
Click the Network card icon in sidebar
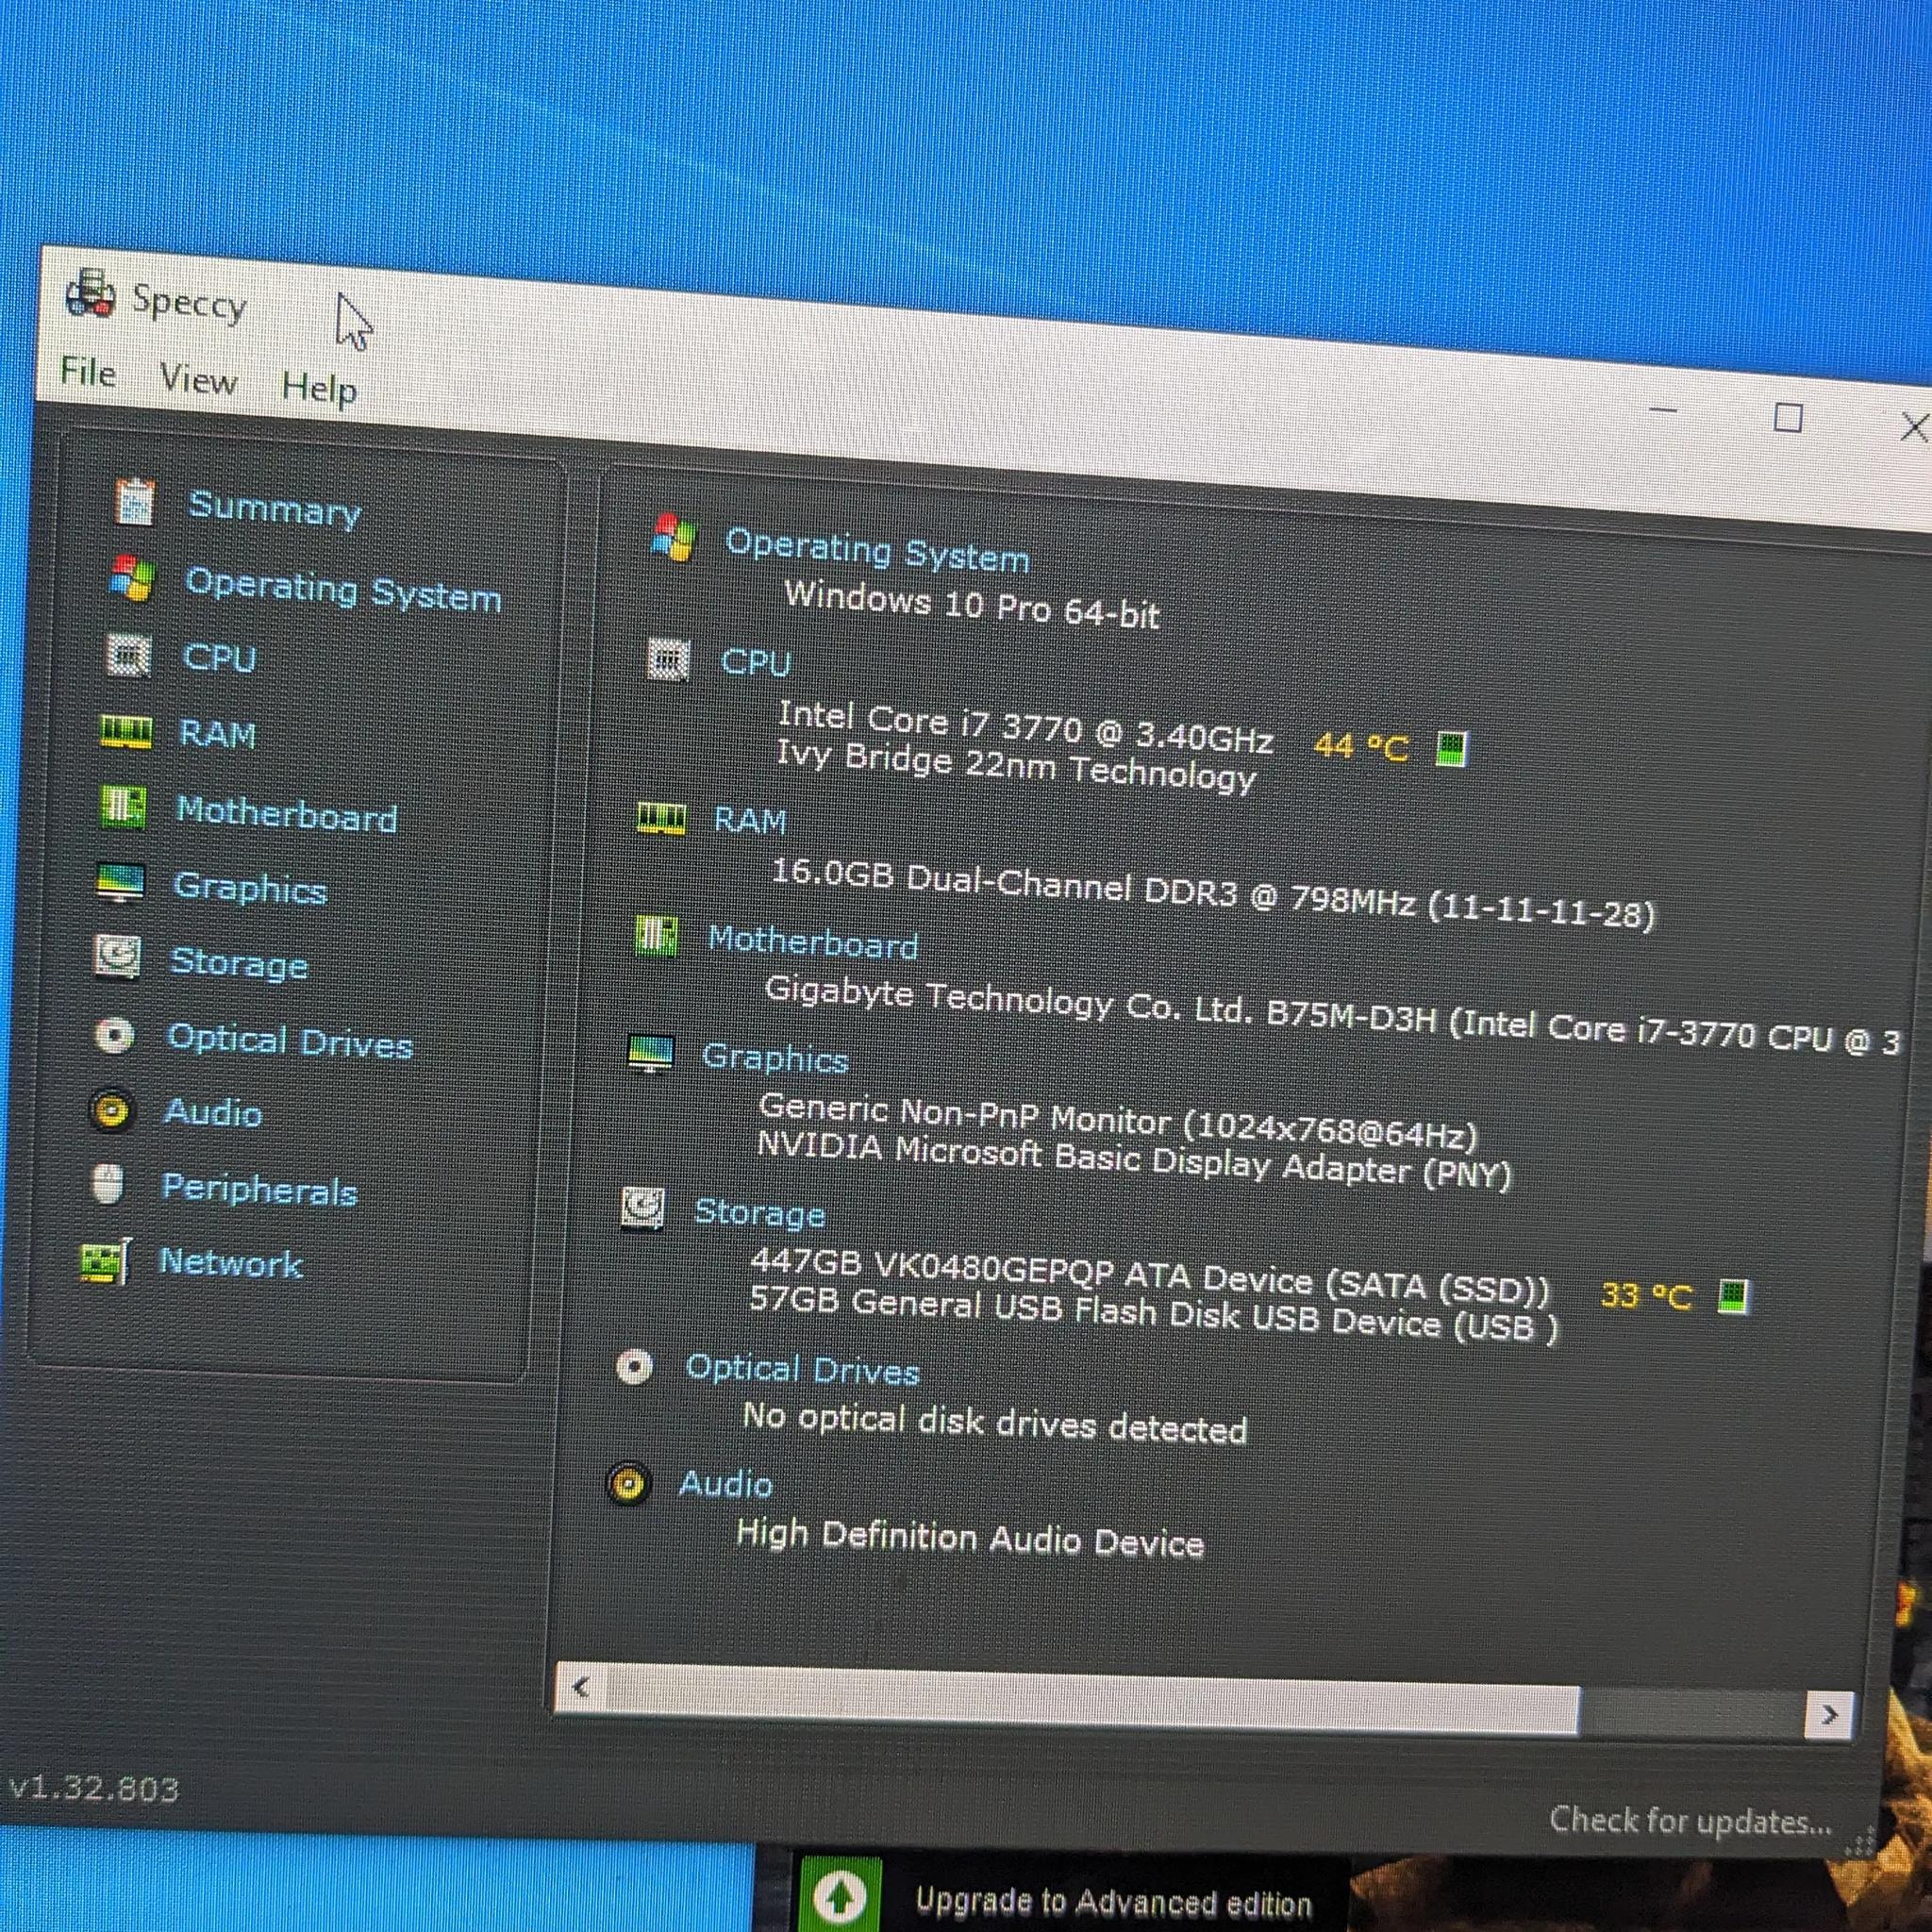click(105, 1261)
